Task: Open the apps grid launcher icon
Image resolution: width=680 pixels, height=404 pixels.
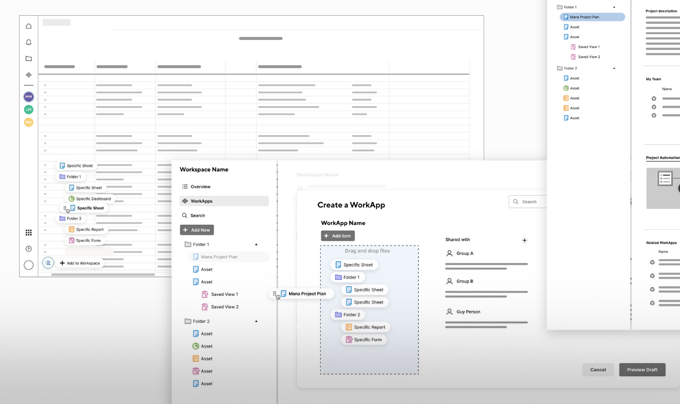Action: tap(29, 233)
